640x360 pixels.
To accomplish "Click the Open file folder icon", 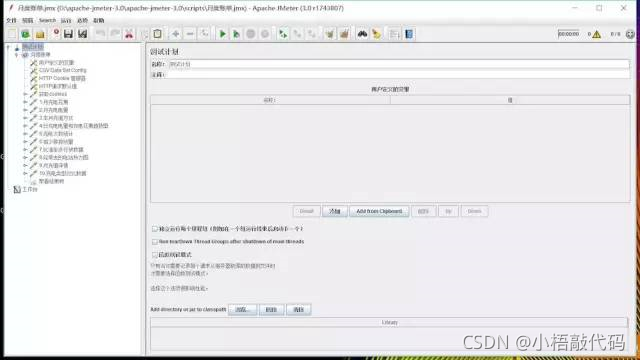I will [x=40, y=34].
